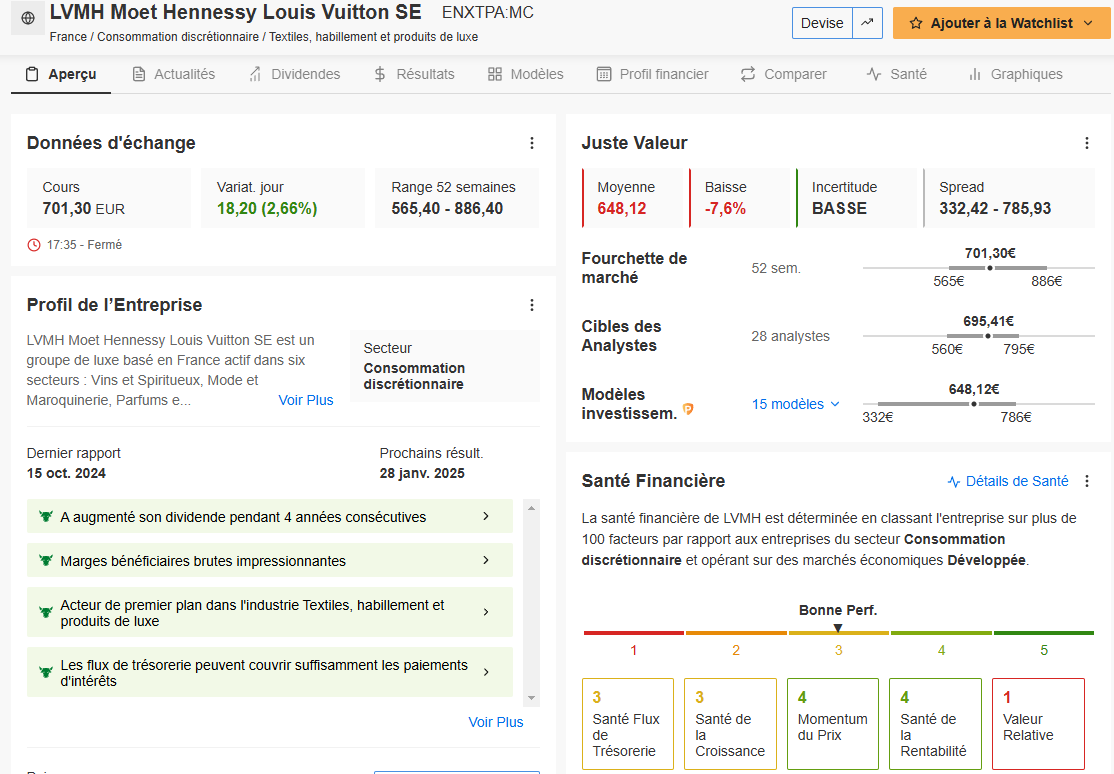This screenshot has height=774, width=1114.
Task: Click Prochains résult. date 28 janv. 2025
Action: 422,473
